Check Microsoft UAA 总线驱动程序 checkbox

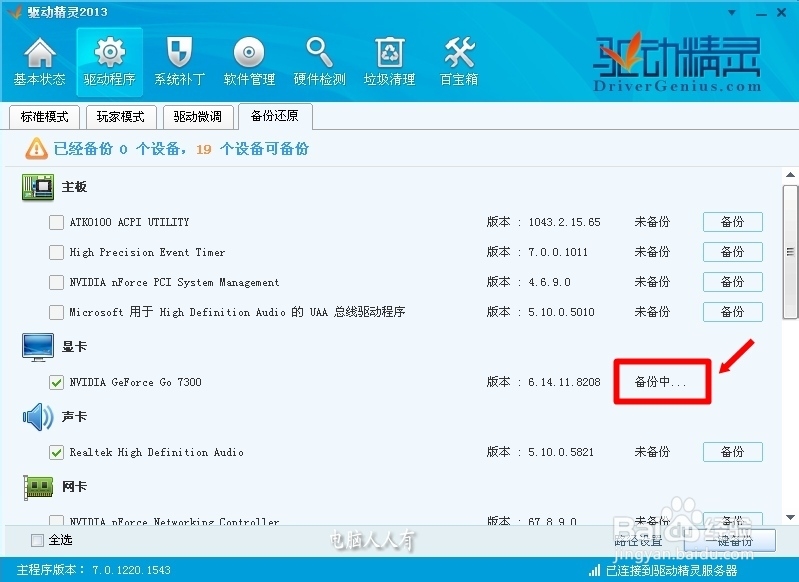click(x=56, y=312)
